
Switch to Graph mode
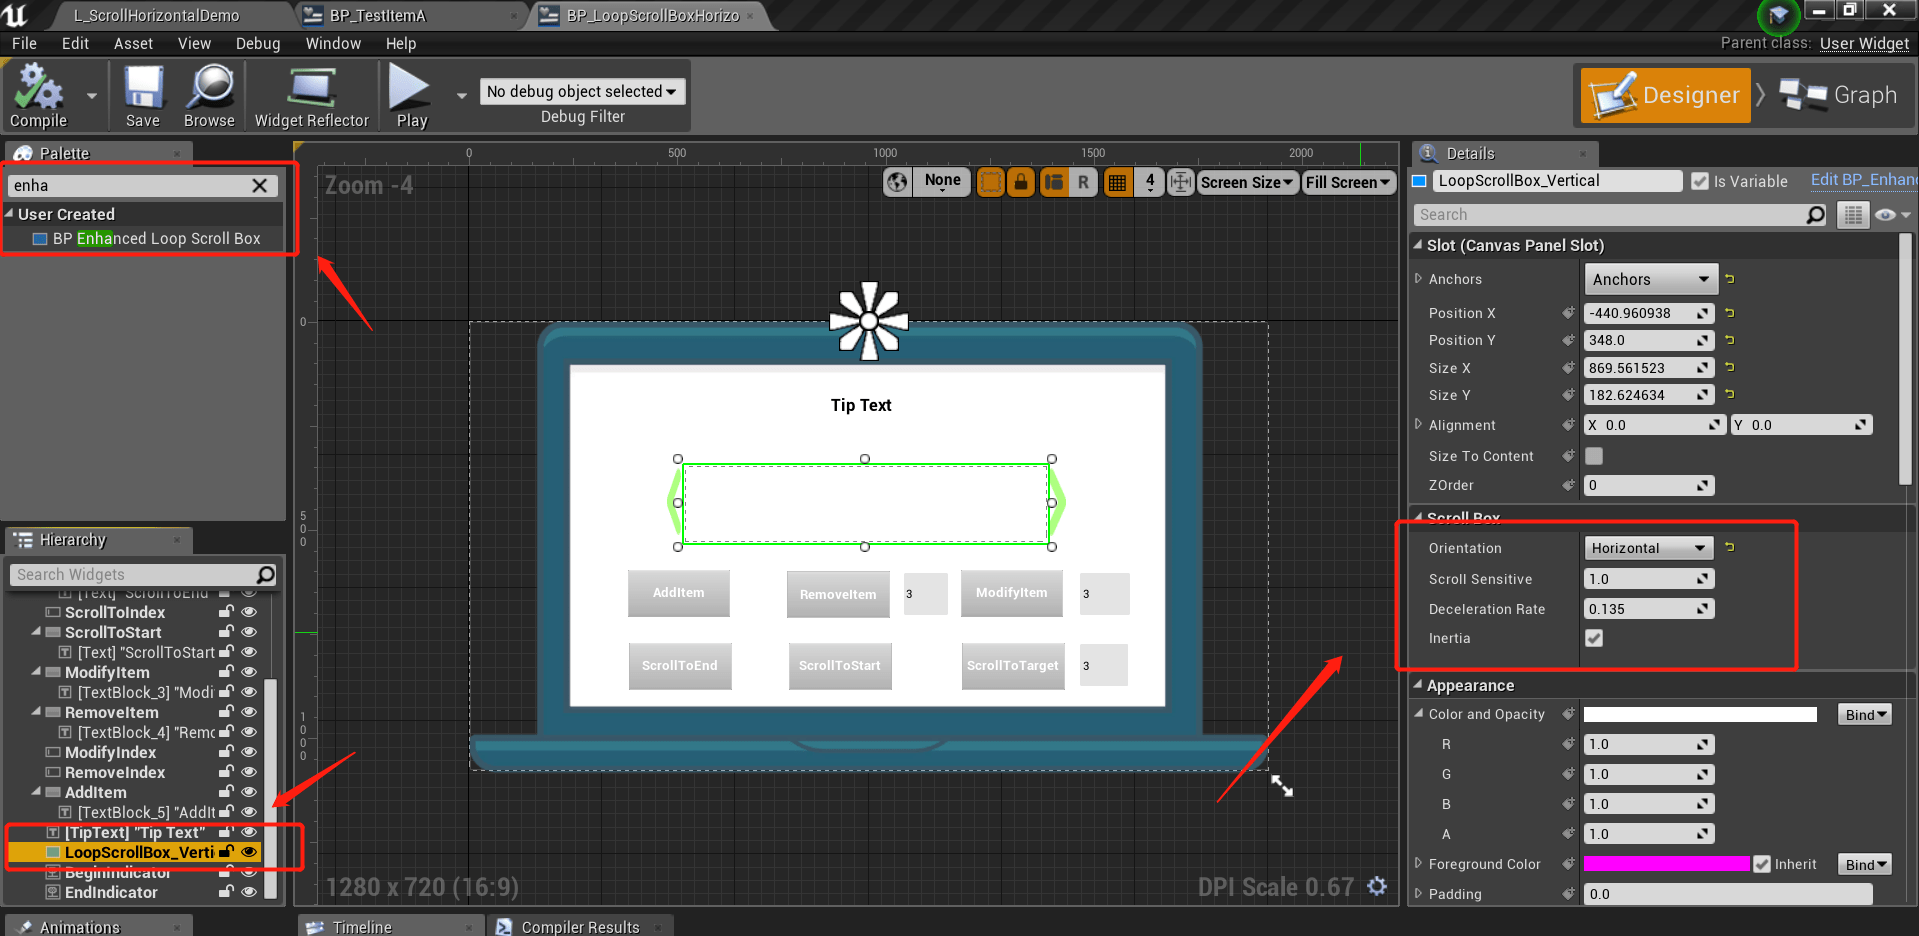pos(1840,95)
